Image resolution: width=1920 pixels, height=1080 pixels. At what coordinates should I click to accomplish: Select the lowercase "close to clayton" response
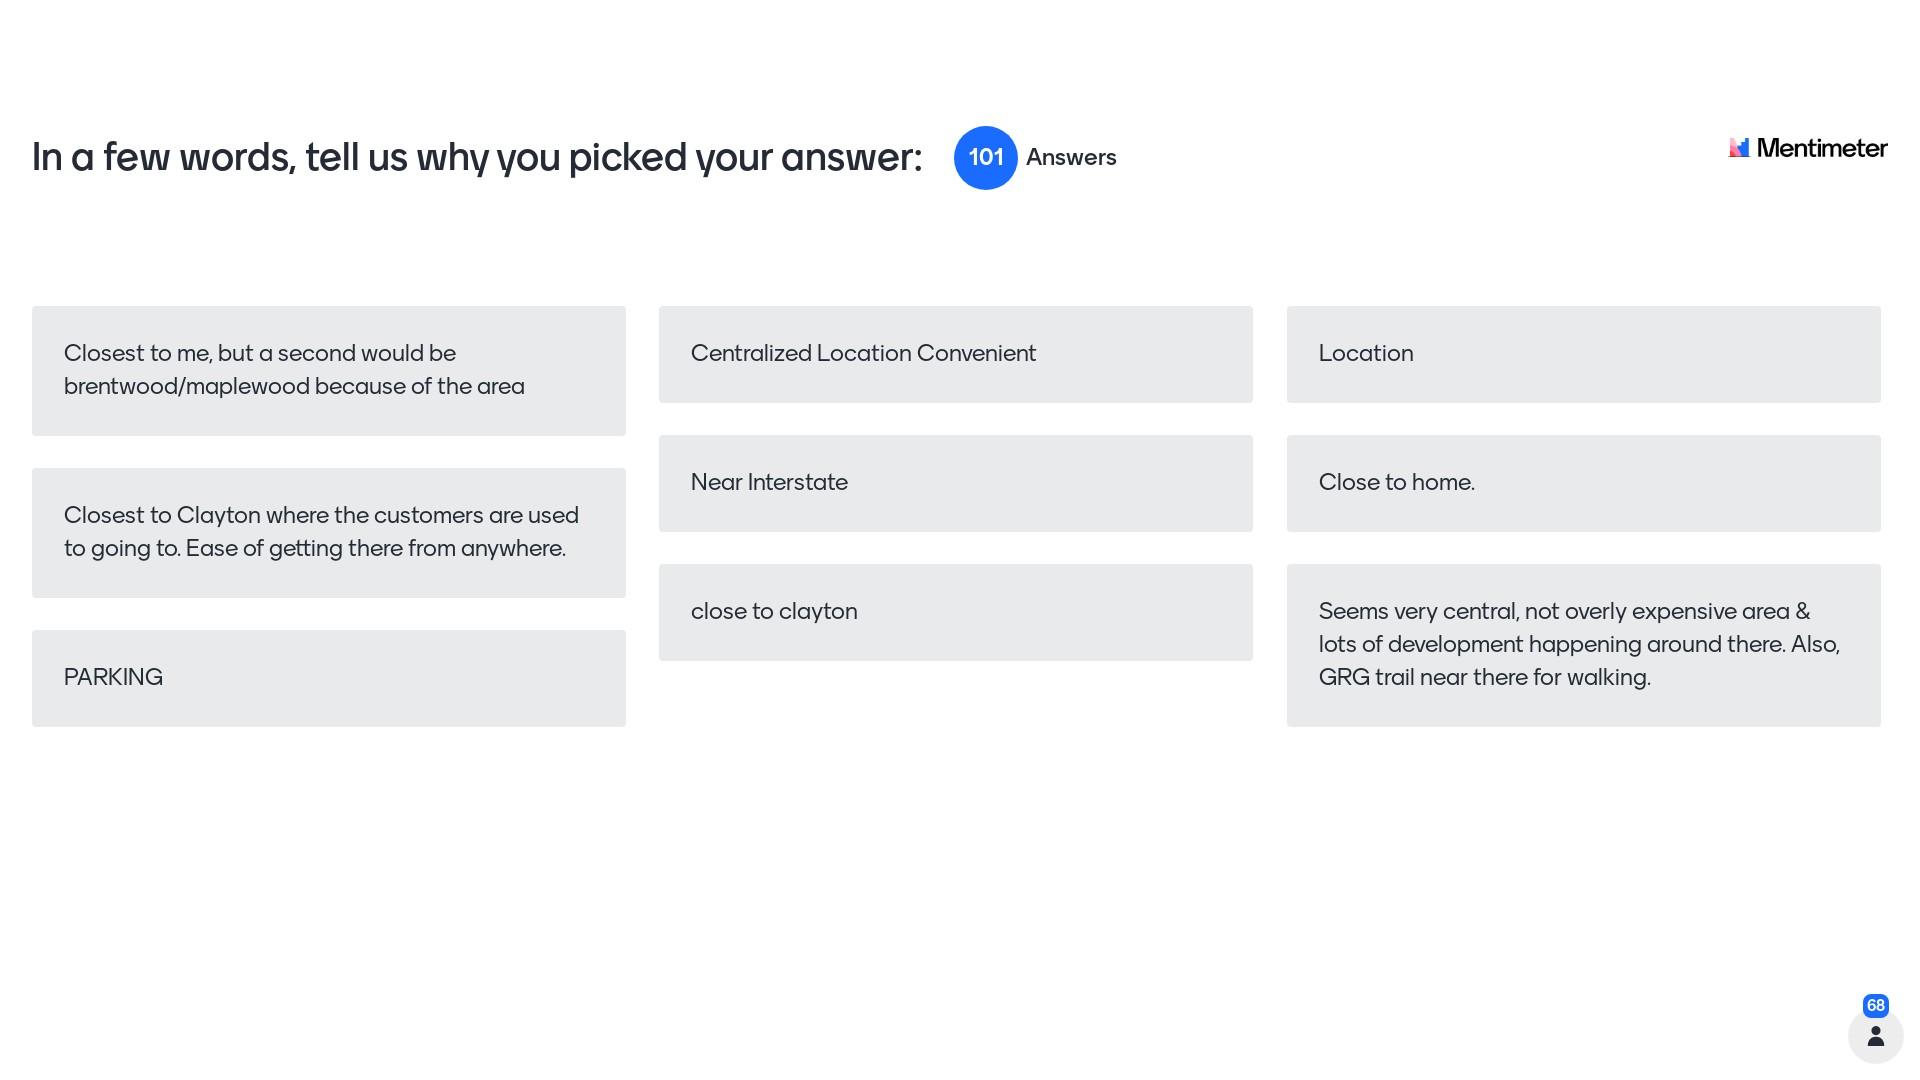pos(955,612)
